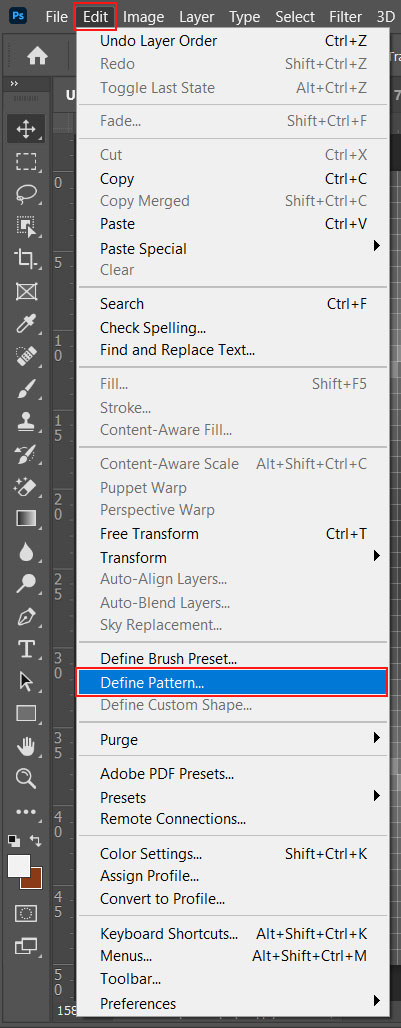Choose Color Settings...
This screenshot has width=401, height=1028.
(x=233, y=854)
